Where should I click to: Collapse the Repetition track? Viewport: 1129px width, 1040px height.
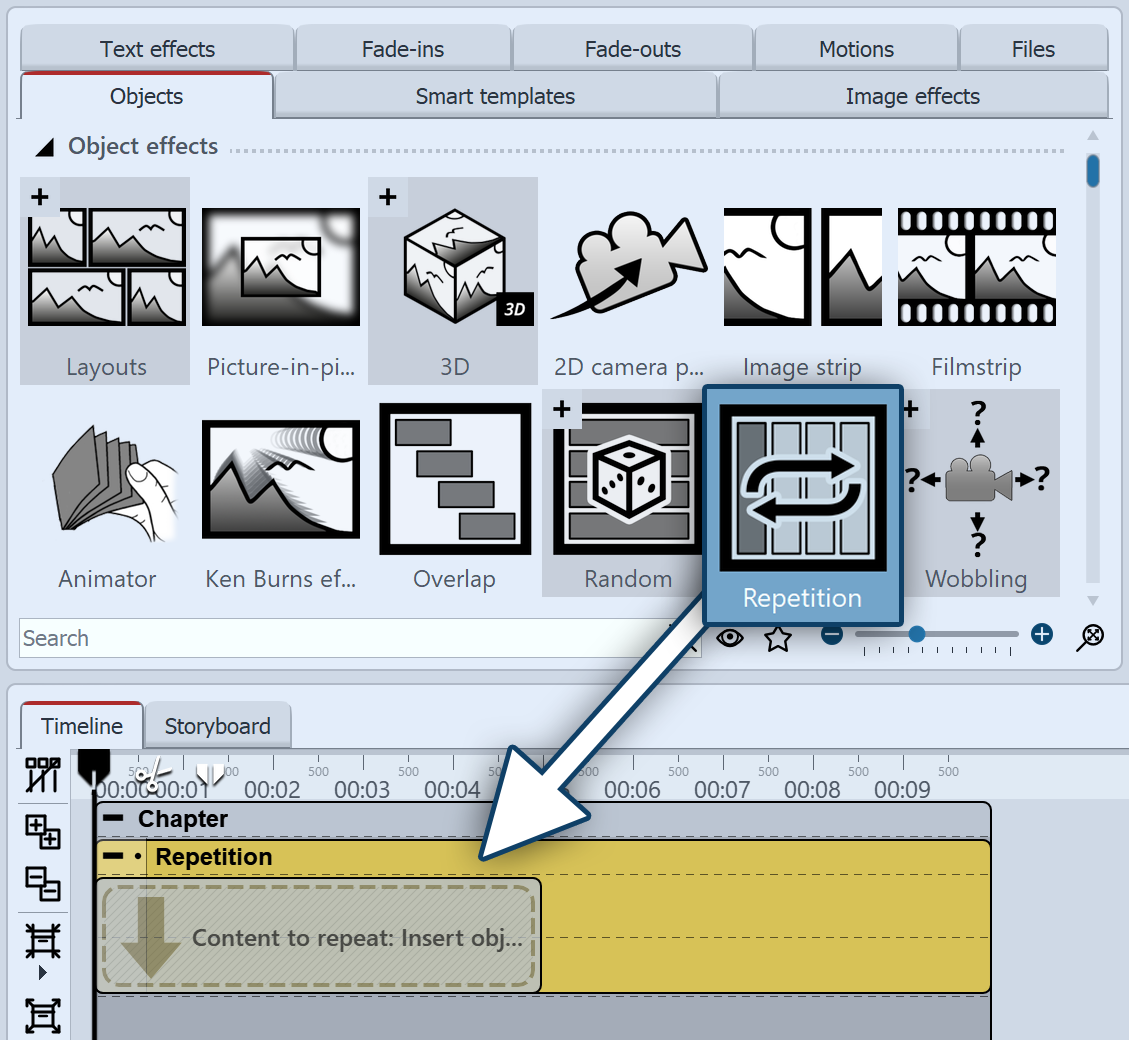tap(114, 857)
